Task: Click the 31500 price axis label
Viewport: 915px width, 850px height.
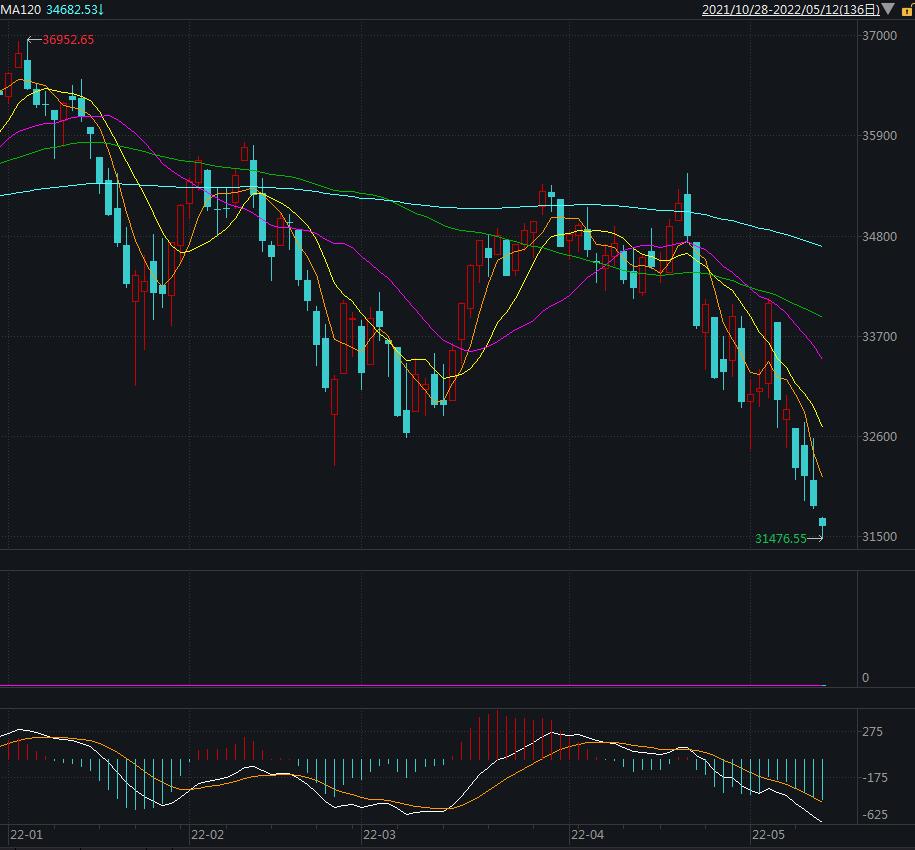Action: pos(879,537)
